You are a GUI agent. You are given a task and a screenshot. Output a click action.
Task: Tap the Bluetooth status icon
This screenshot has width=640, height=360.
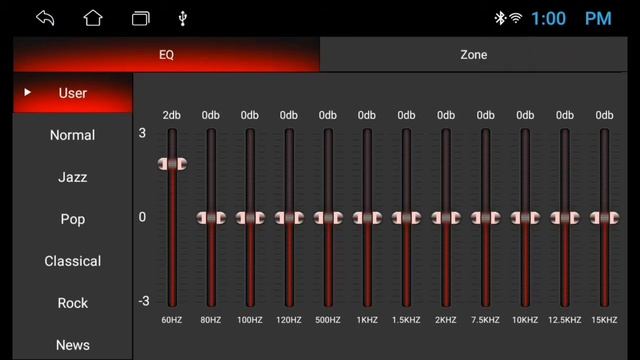(x=500, y=18)
